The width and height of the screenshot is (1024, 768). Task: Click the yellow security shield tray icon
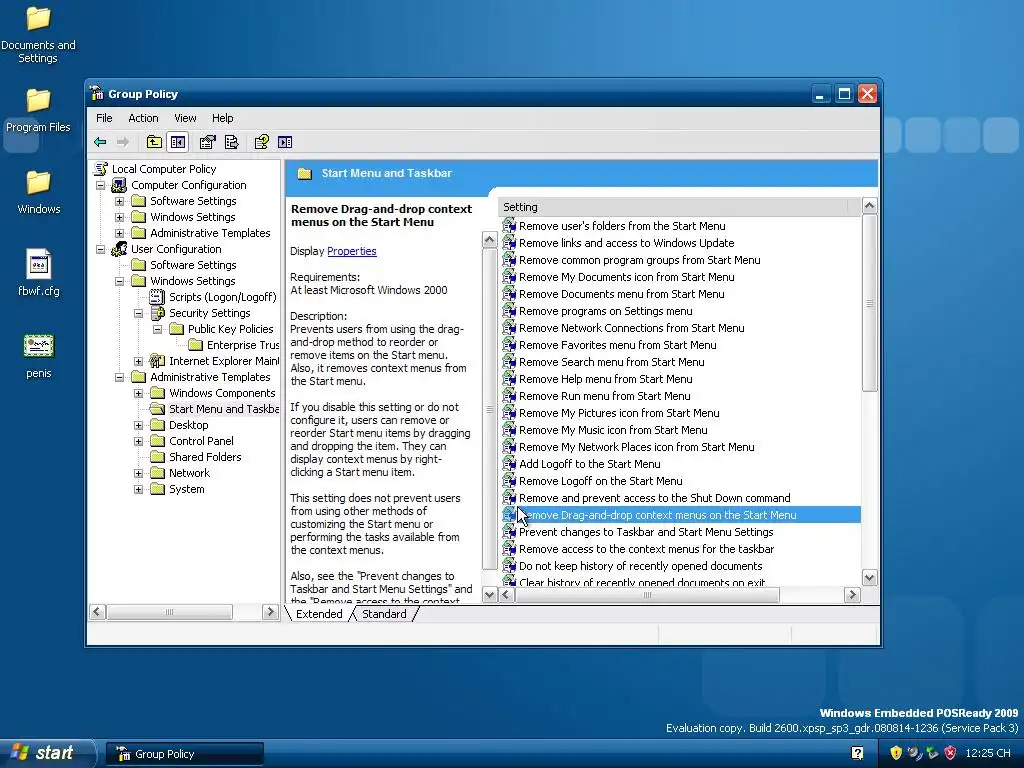point(896,753)
